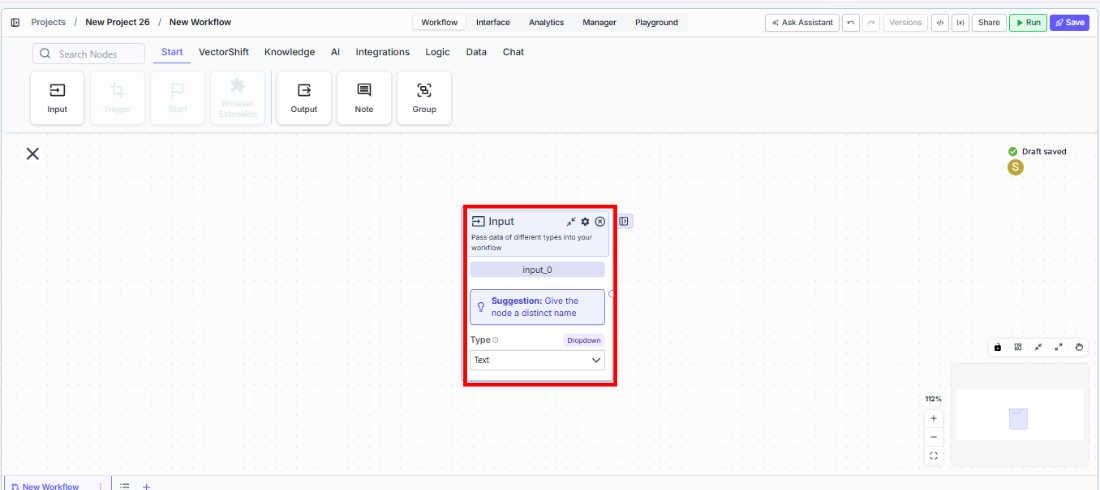Activate the hand pan tool
The width and height of the screenshot is (1100, 490).
(1080, 347)
